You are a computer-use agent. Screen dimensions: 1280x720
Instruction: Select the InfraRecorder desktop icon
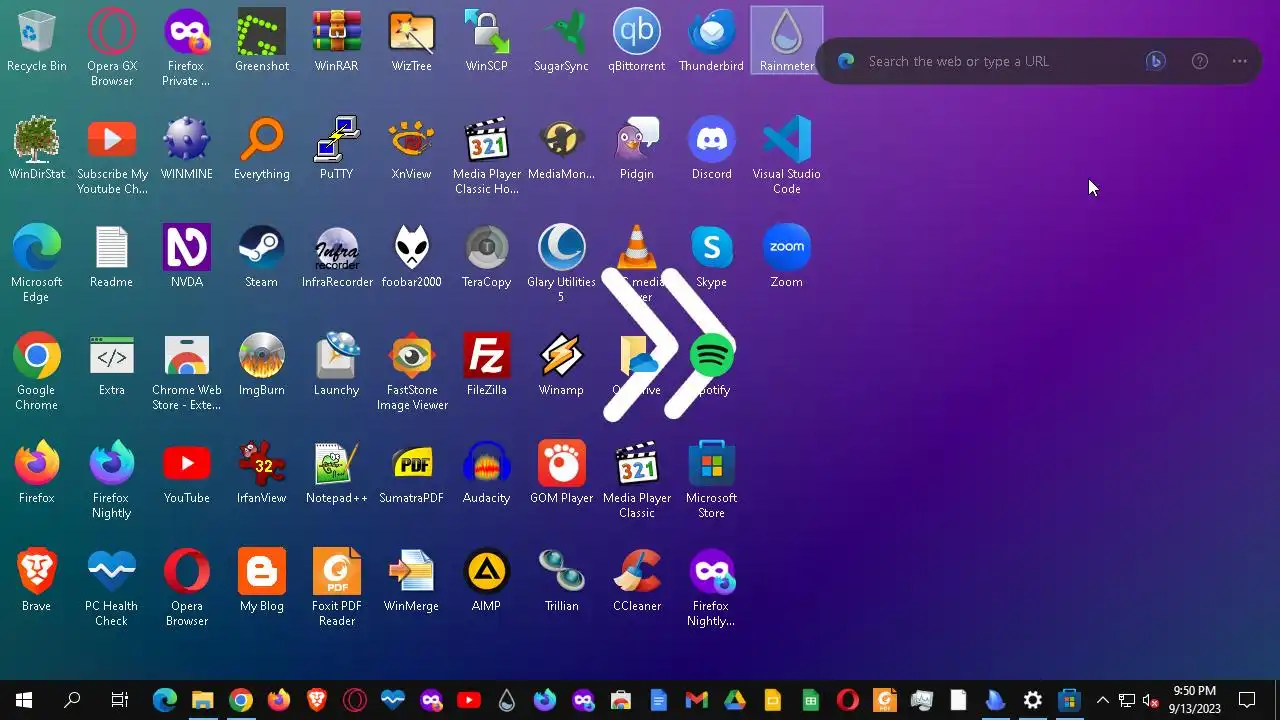336,257
